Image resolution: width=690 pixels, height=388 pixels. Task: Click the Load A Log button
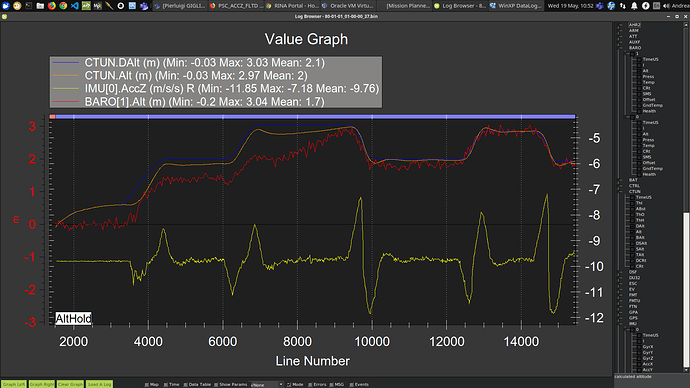click(x=99, y=384)
